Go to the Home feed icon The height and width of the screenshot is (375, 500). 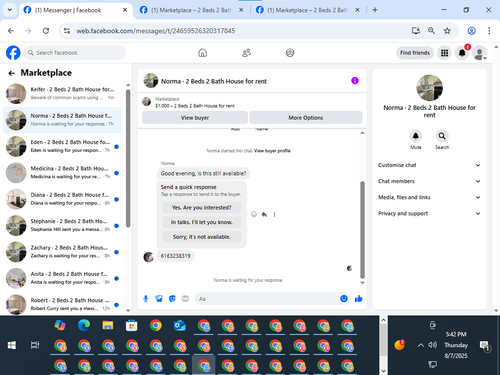[202, 53]
